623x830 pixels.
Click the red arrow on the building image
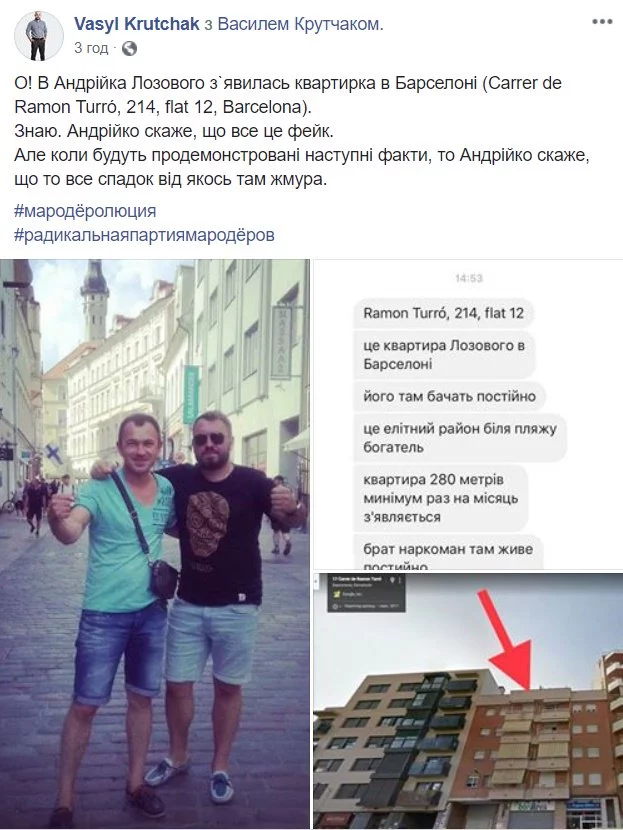[507, 641]
